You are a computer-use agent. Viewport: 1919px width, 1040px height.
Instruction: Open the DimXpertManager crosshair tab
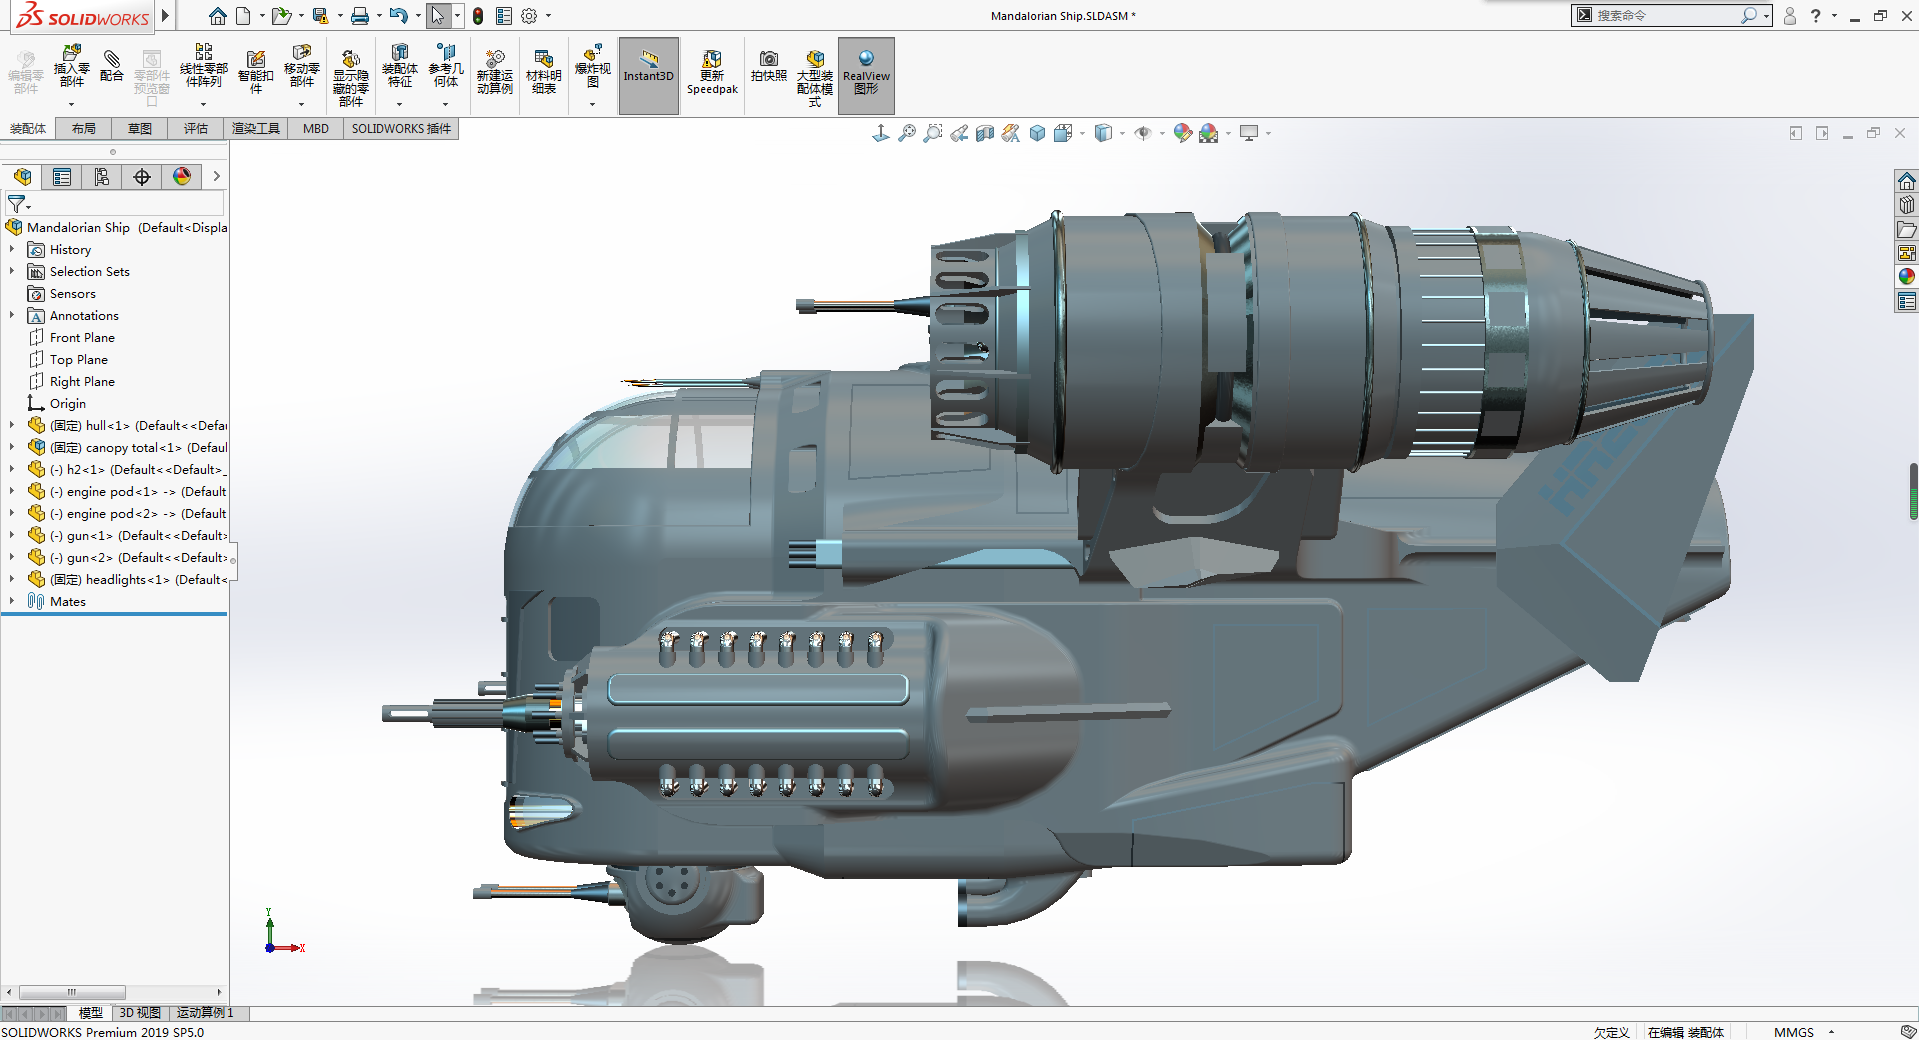click(x=142, y=177)
